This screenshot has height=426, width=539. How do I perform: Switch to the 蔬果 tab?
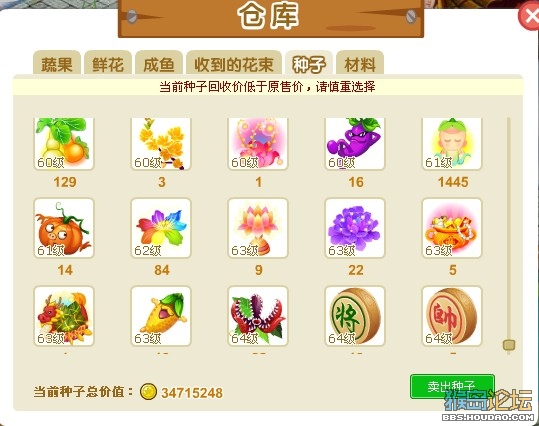[57, 63]
